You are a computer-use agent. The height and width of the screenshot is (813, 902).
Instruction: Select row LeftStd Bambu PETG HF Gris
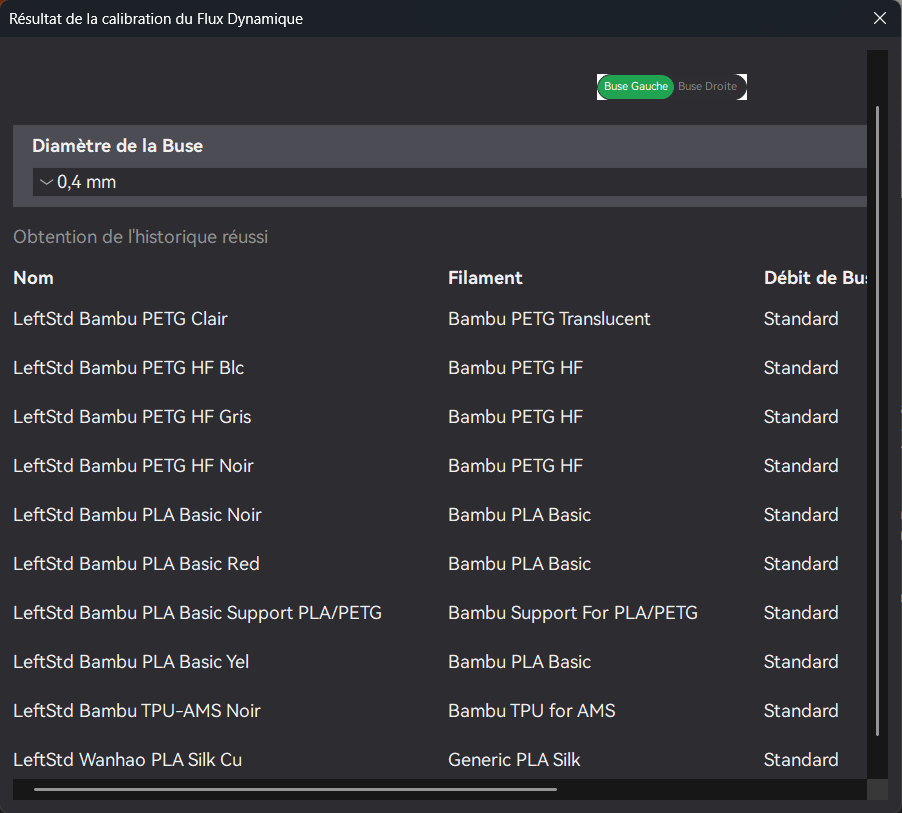pyautogui.click(x=439, y=417)
